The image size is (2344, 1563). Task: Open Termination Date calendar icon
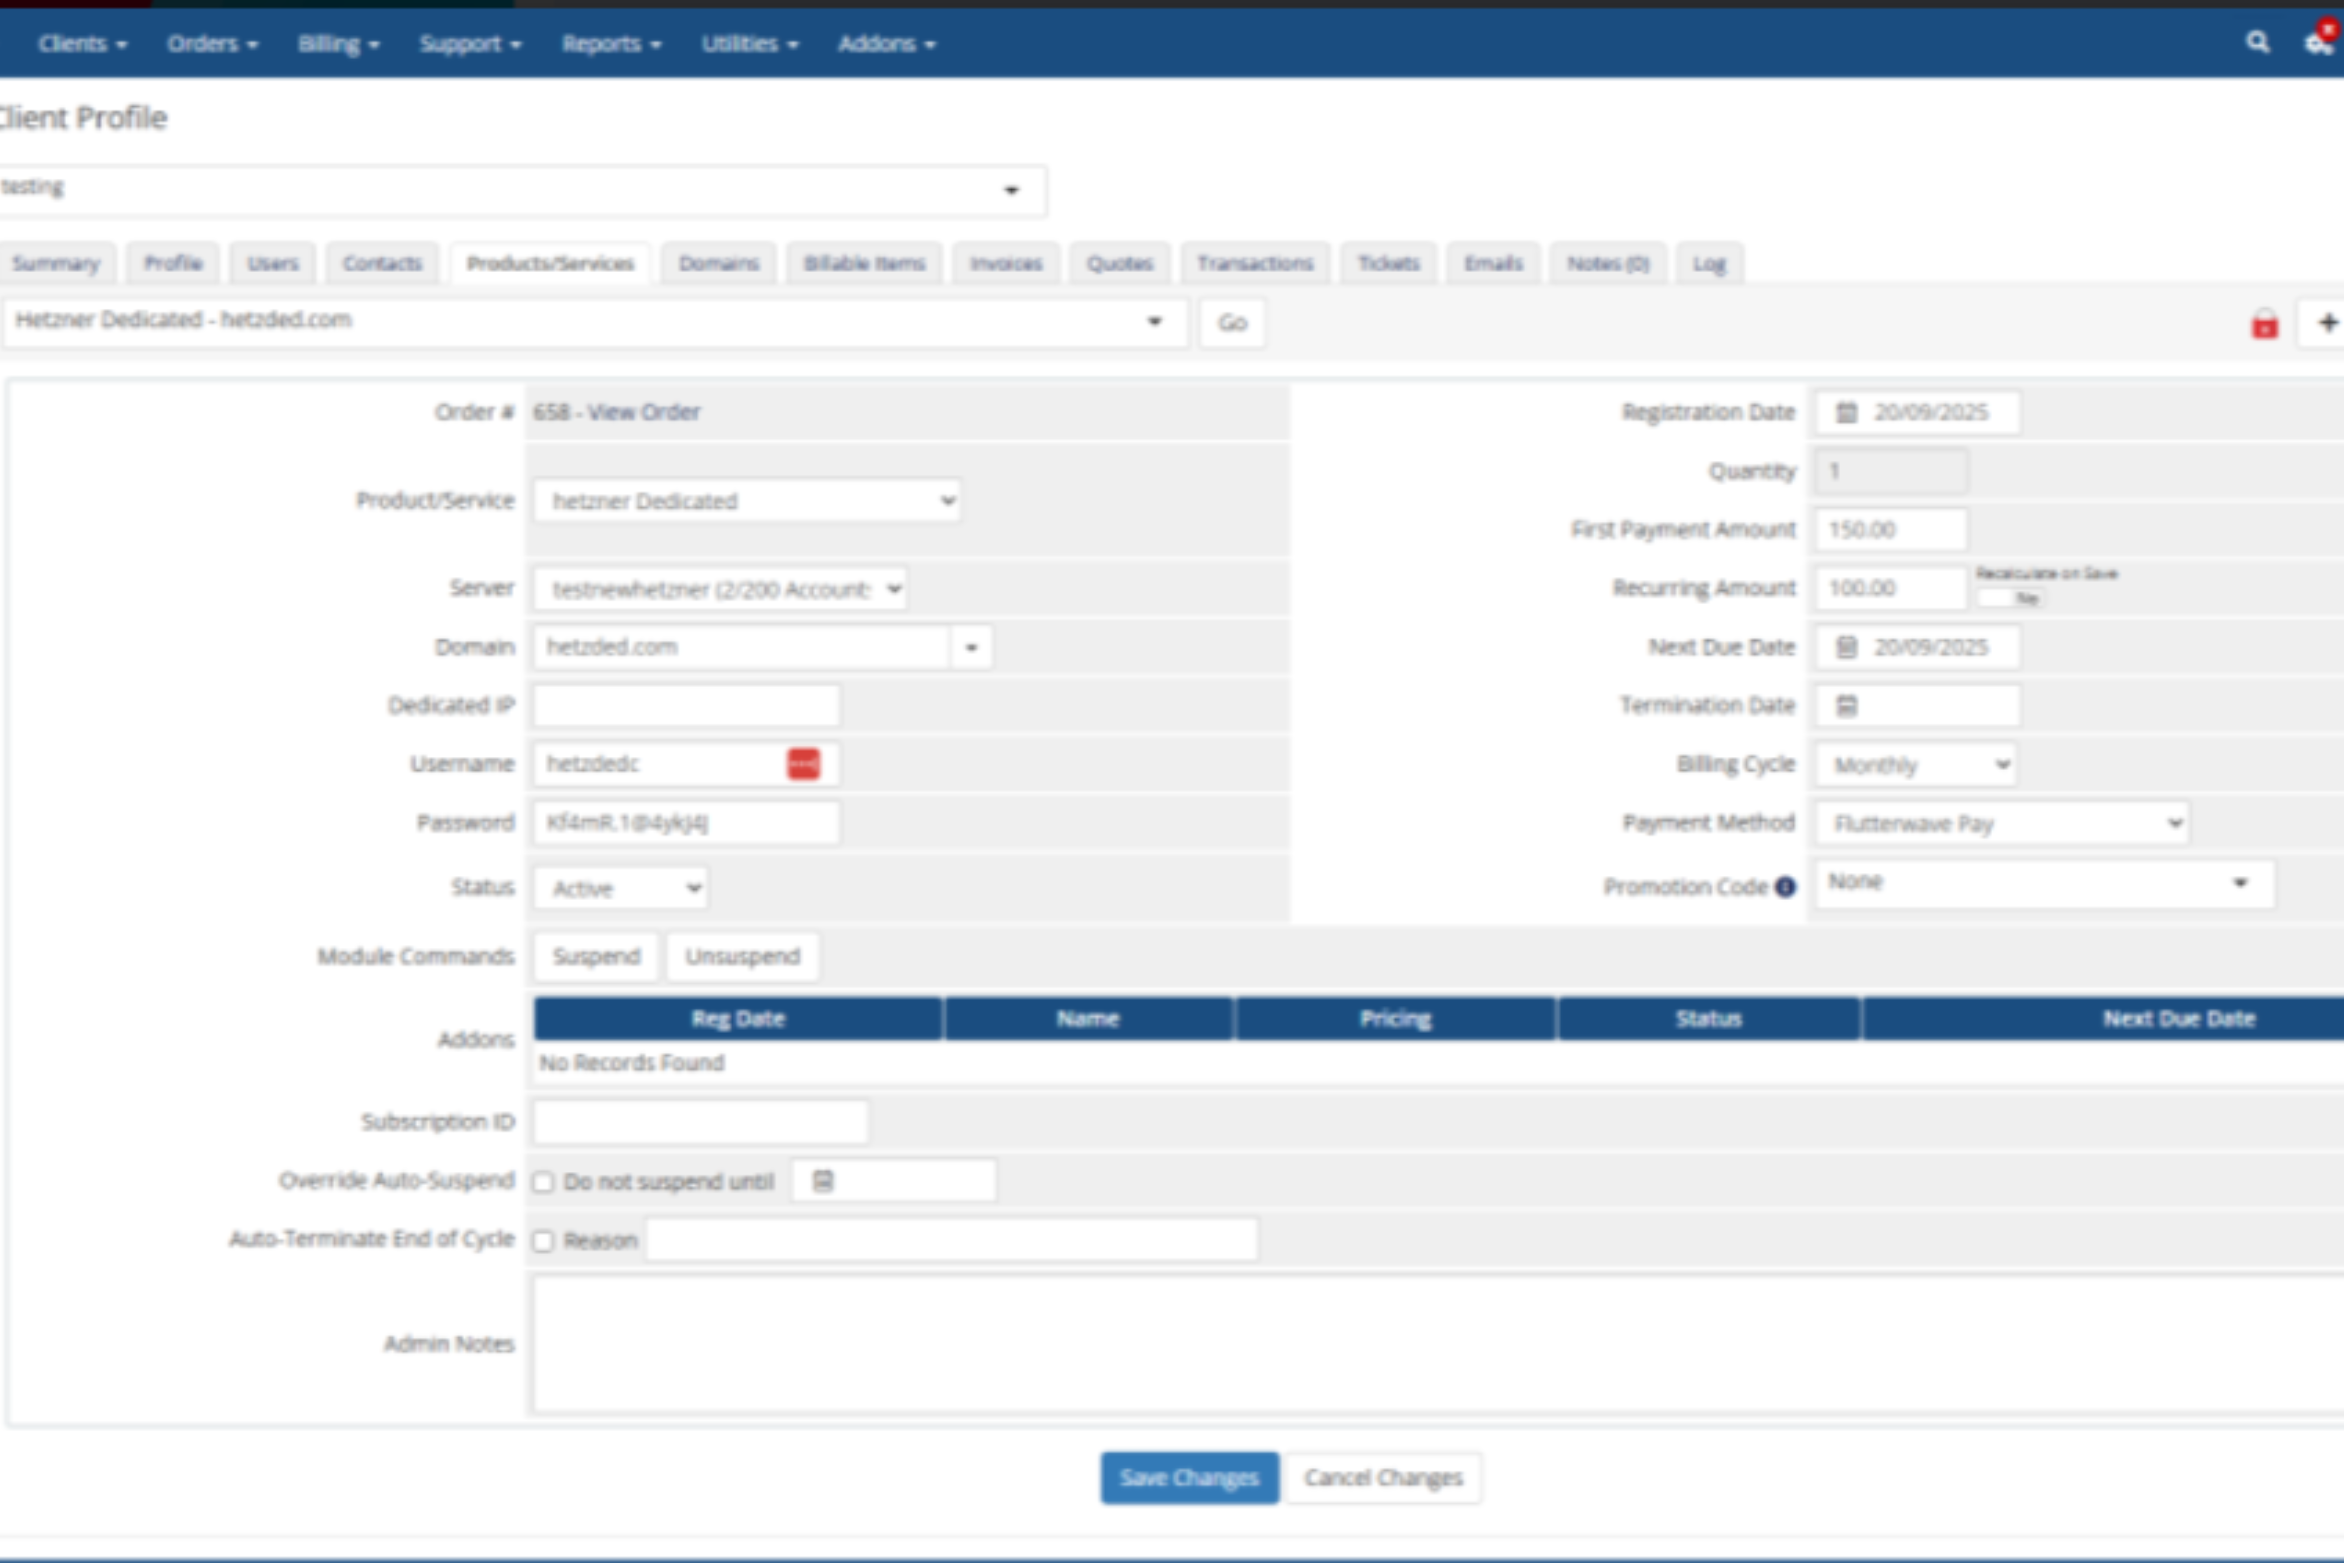click(1846, 706)
